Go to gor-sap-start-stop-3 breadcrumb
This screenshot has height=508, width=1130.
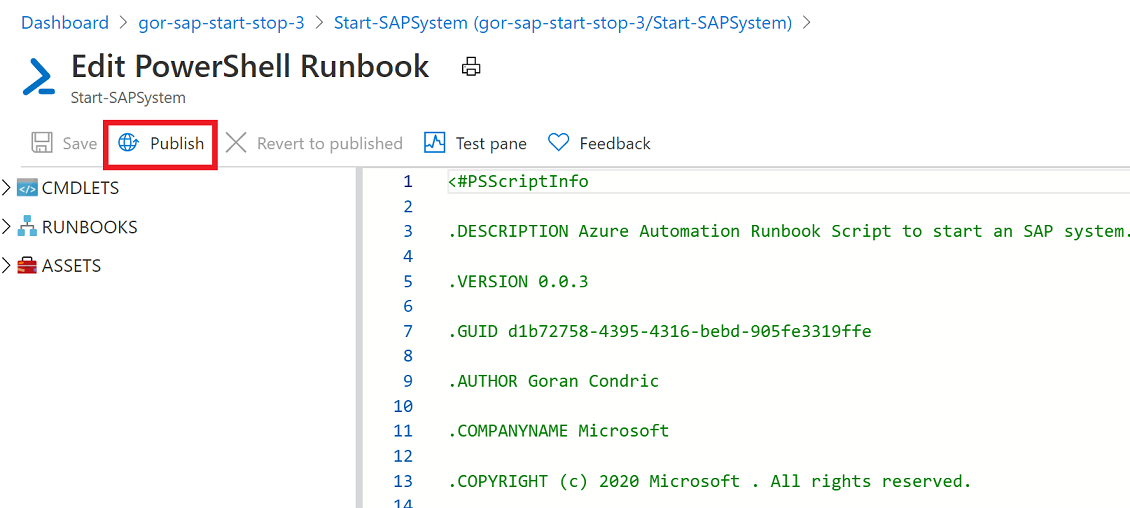point(221,22)
